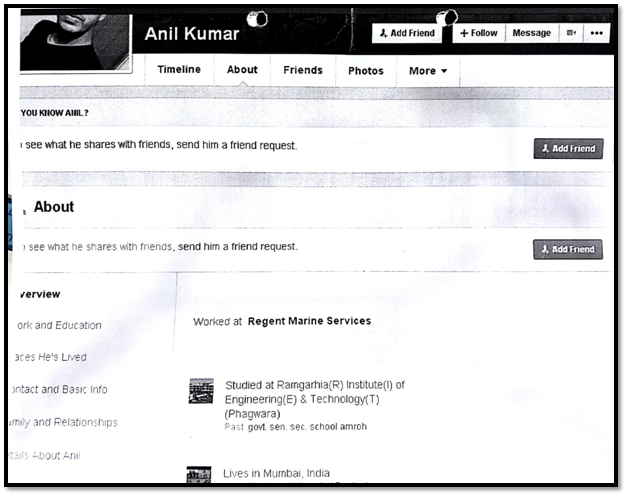Screen dimensions: 628x497
Task: Click 'YOU KNOW ANIL?' heading text
Action: click(x=54, y=113)
